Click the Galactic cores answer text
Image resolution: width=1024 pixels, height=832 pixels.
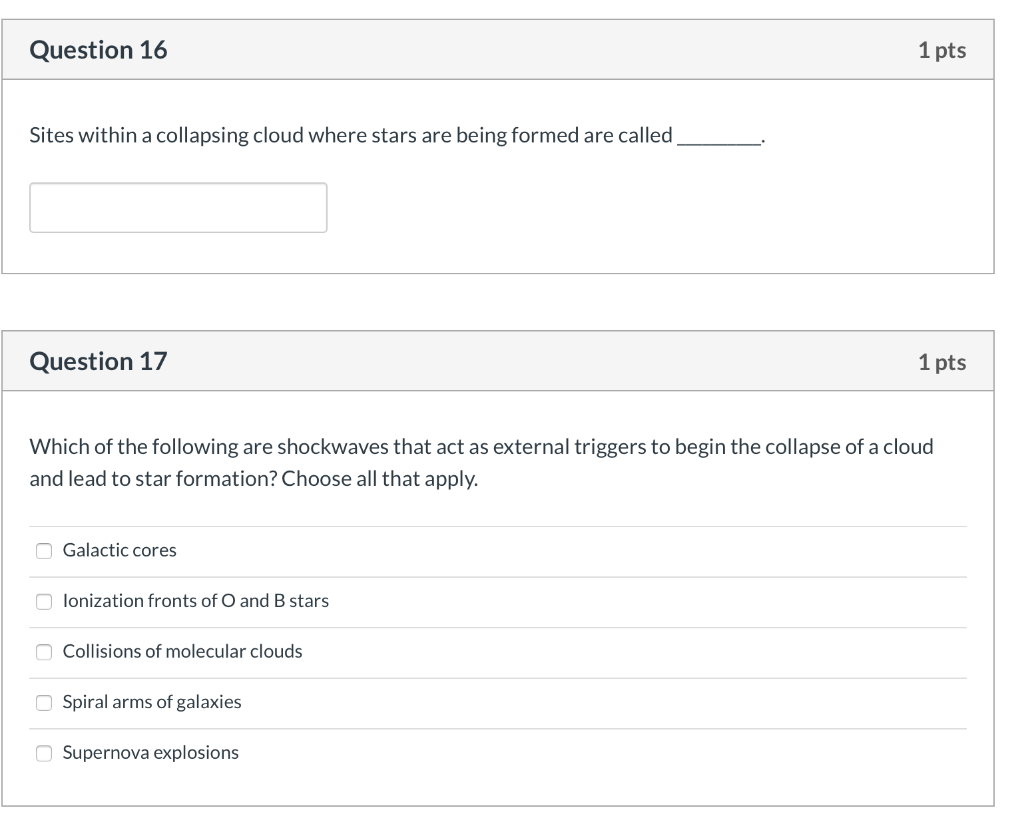[x=119, y=550]
